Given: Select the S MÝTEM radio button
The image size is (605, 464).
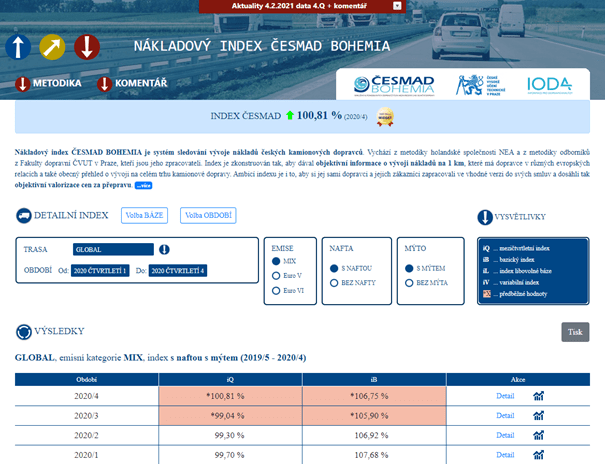Looking at the screenshot, I should [409, 268].
